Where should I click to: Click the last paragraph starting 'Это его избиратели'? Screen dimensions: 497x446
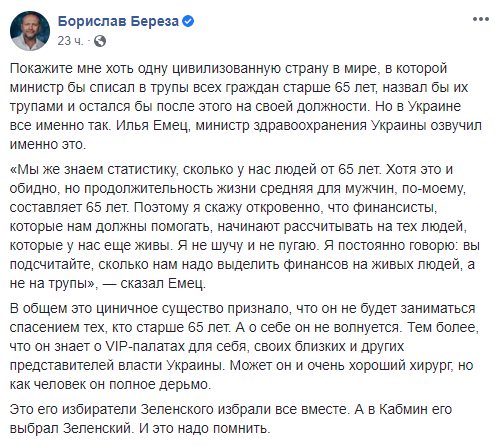[231, 419]
